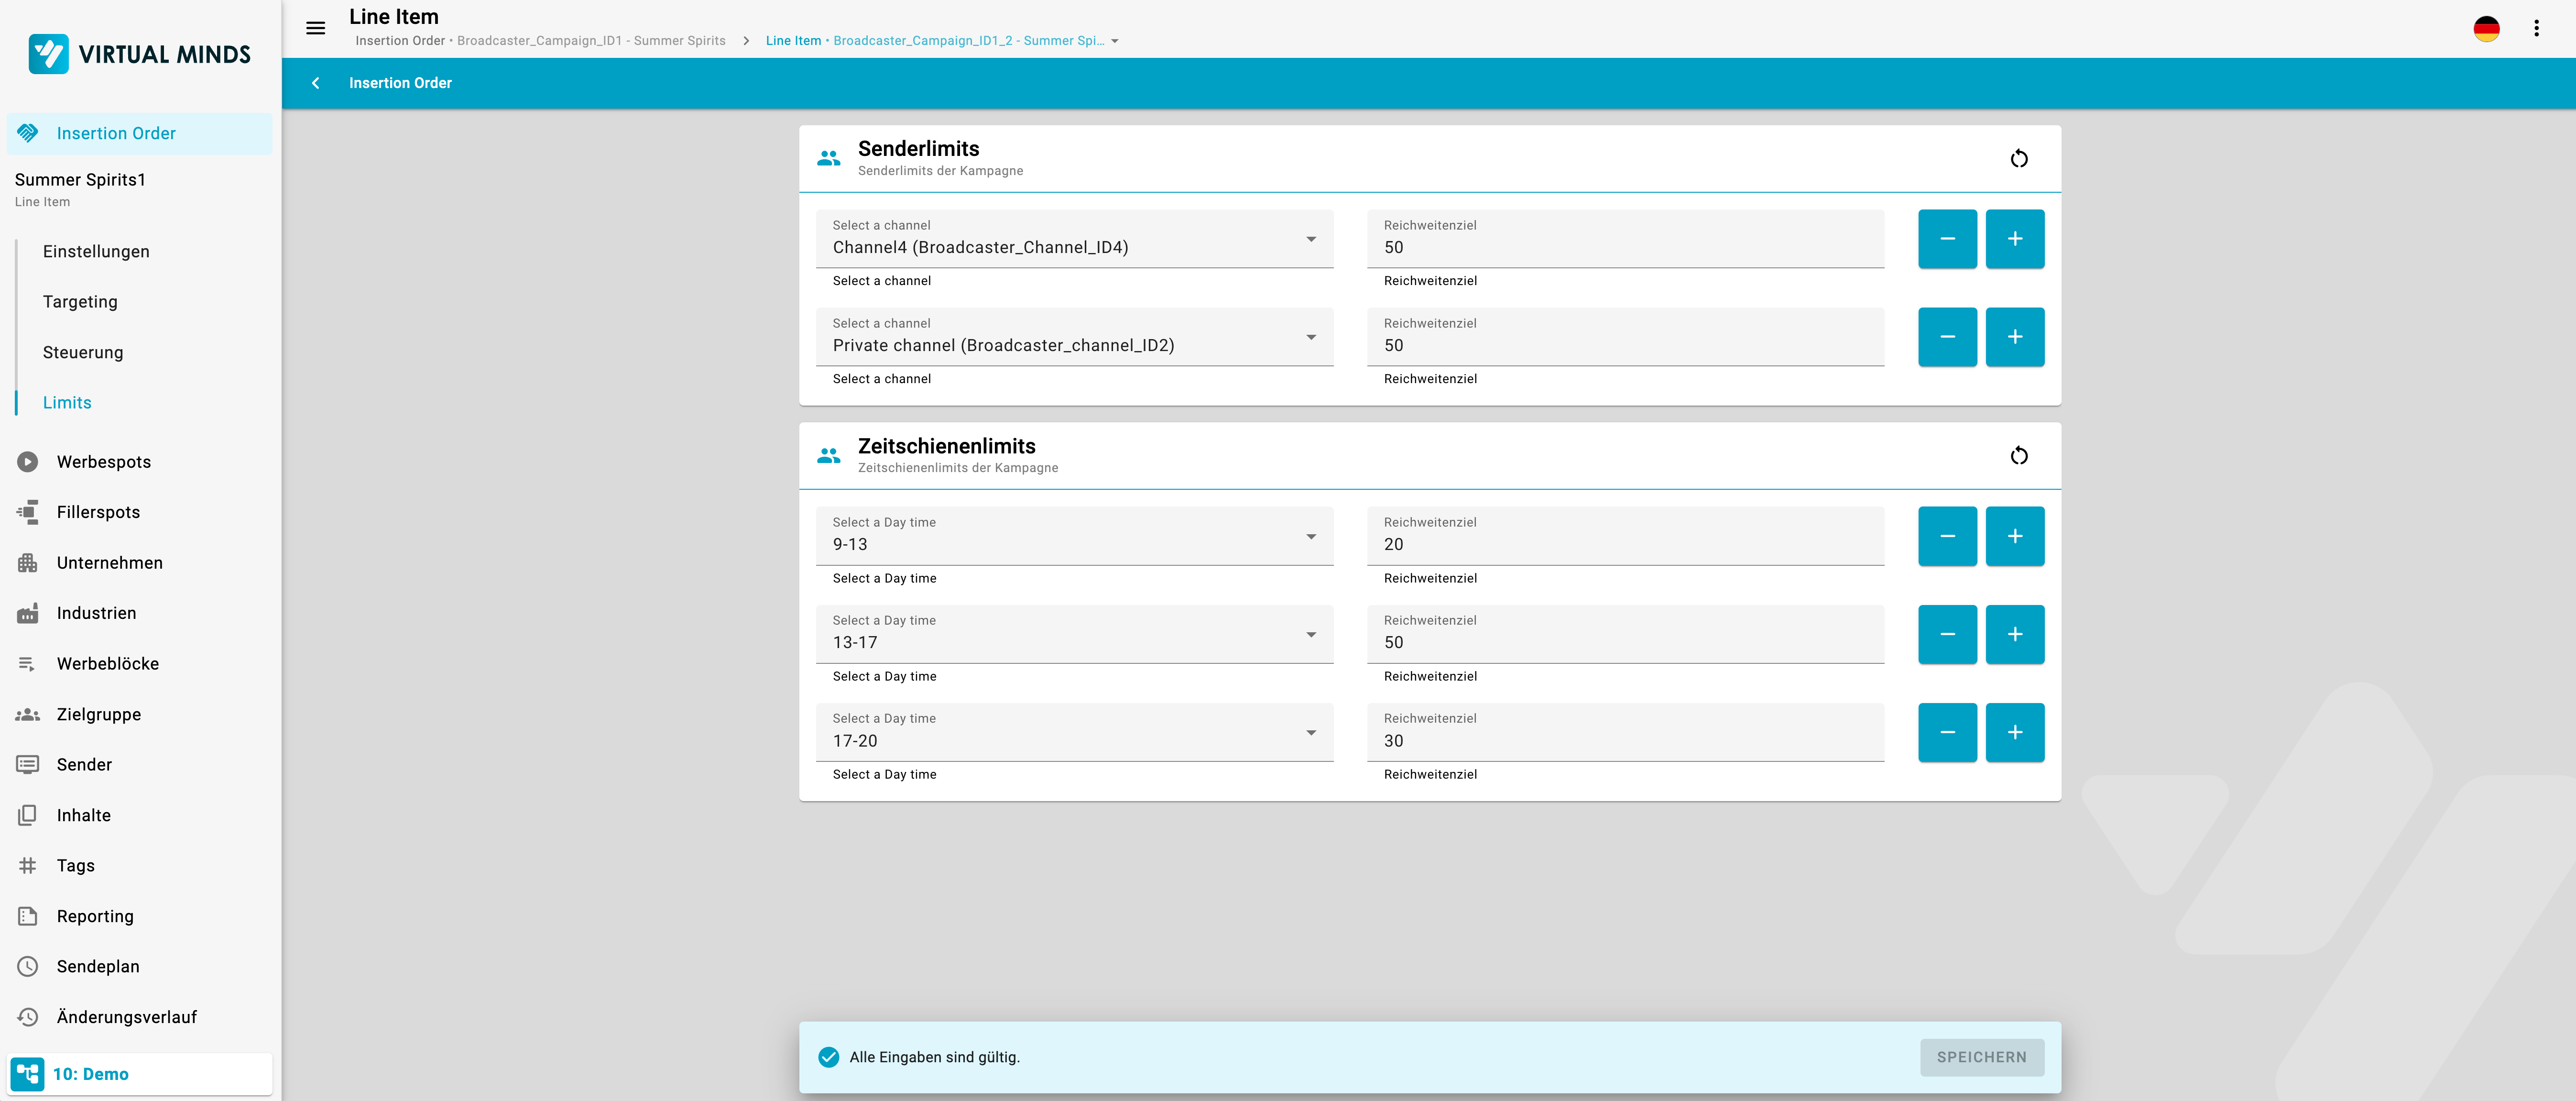Viewport: 2576px width, 1101px height.
Task: Expand the Line Item breadcrumb dropdown arrow
Action: pos(1115,41)
